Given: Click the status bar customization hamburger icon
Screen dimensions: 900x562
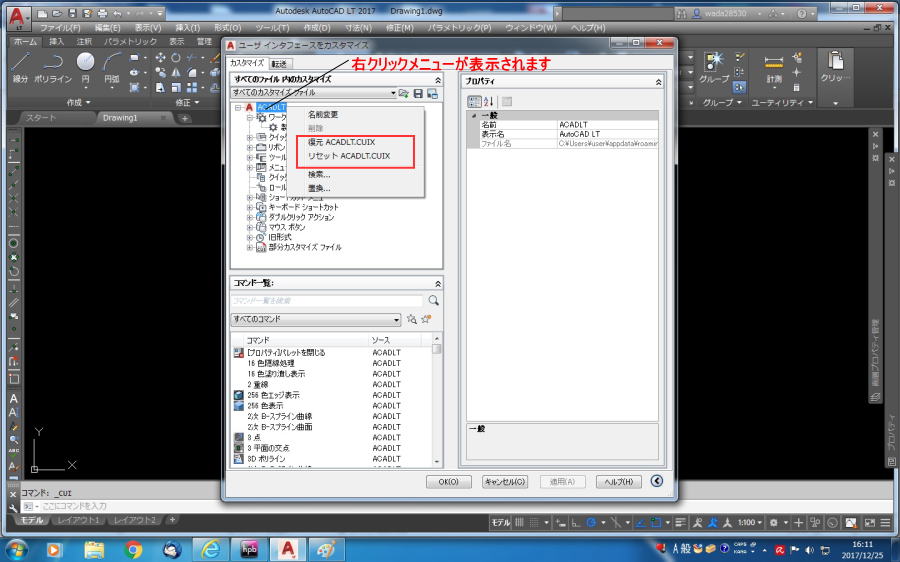Looking at the screenshot, I should tap(885, 522).
